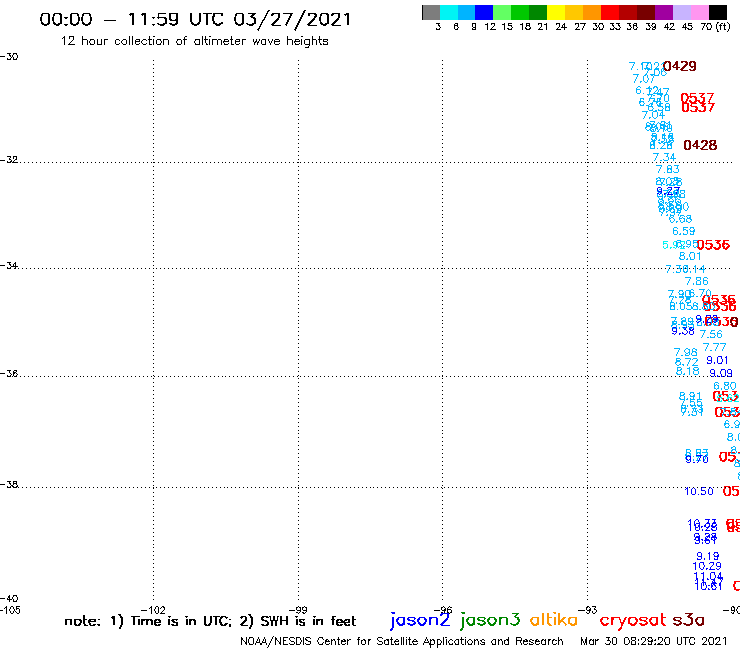
Task: Click the cryosat satellite legend label
Action: [633, 620]
